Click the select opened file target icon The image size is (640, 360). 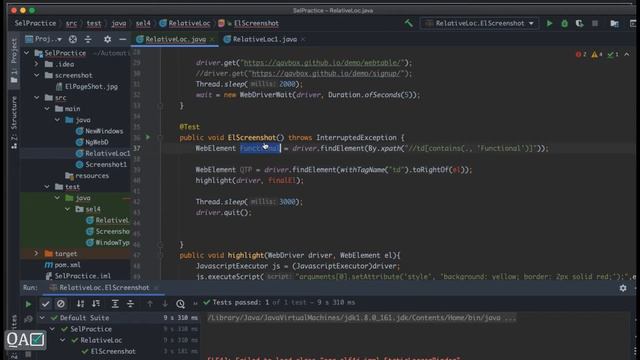click(73, 39)
